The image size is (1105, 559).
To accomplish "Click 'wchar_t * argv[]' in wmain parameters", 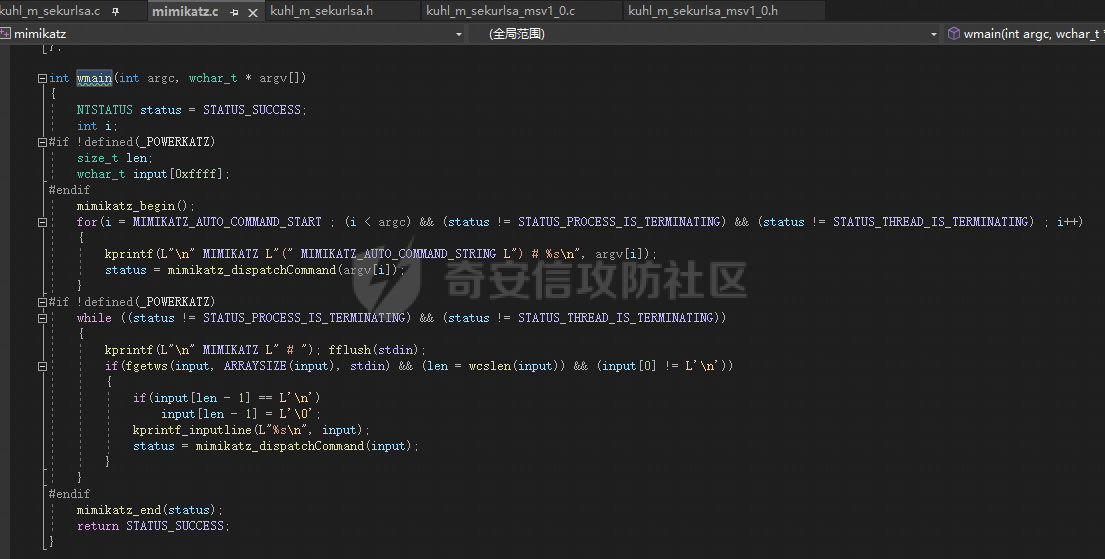I will [244, 78].
